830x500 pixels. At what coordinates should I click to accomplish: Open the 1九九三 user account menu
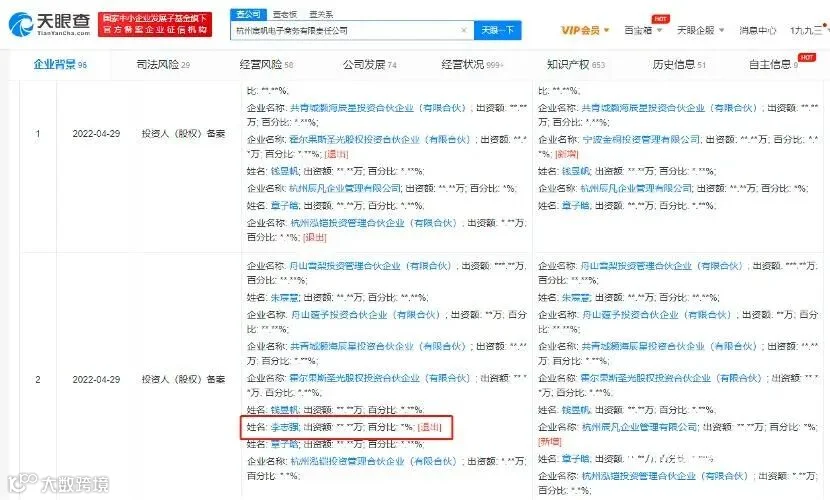tap(808, 30)
